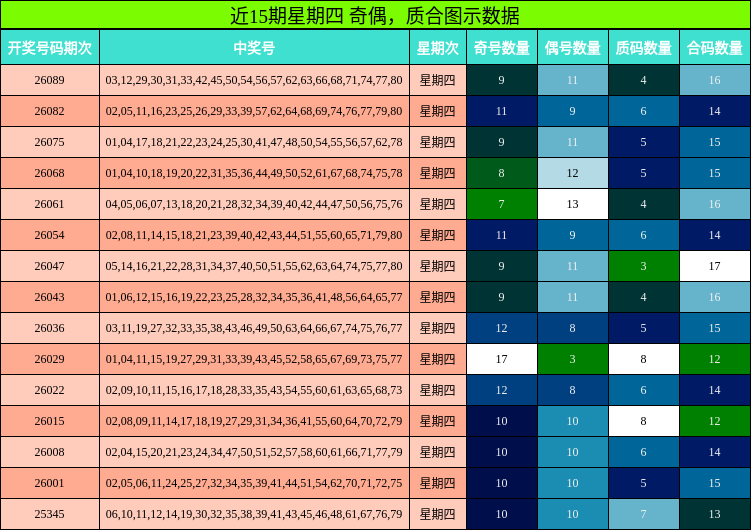751x530 pixels.
Task: Select the 奇号数量 column header
Action: [x=501, y=47]
